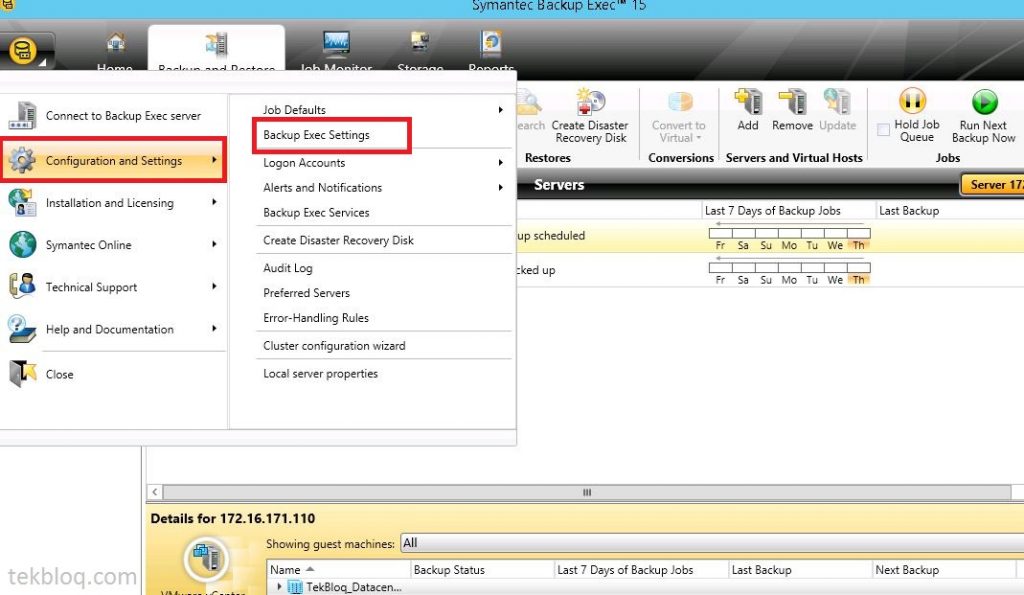Expand the TekBlog_Datacen tree node
The image size is (1024, 595).
[x=280, y=587]
